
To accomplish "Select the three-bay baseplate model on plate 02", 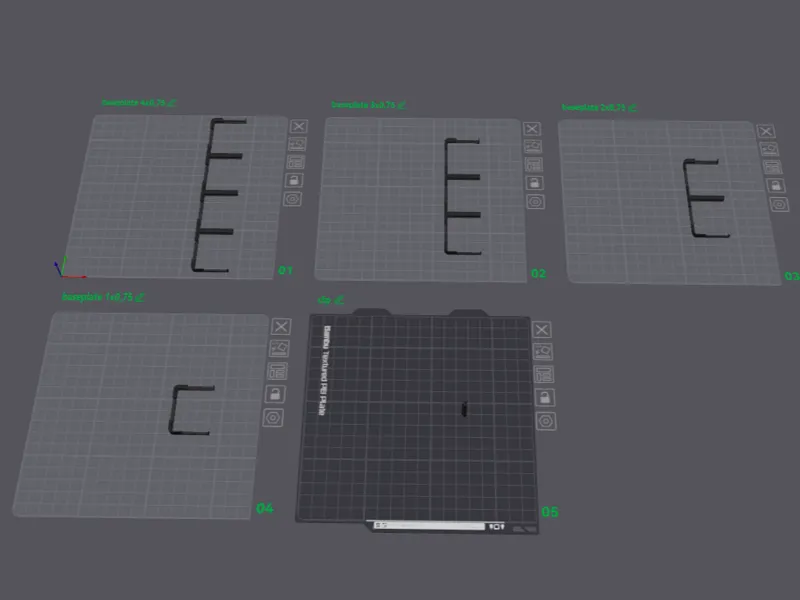I will click(x=447, y=196).
